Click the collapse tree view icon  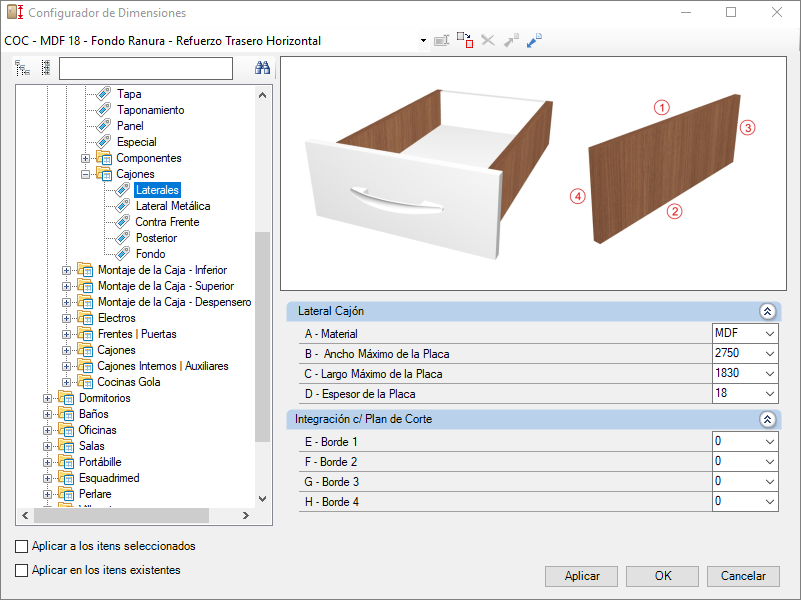tap(45, 68)
